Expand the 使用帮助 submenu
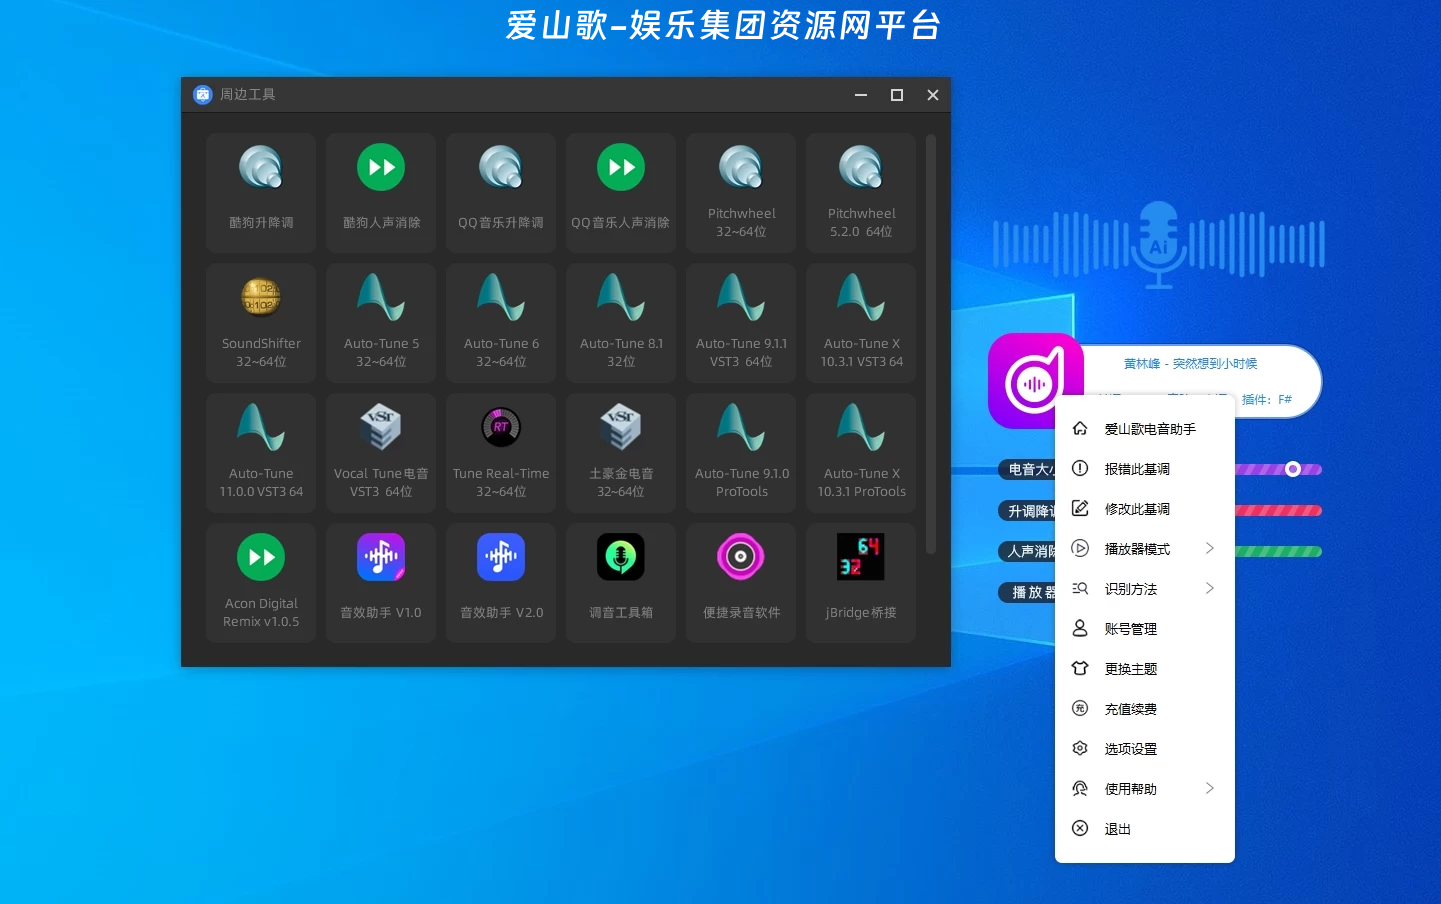1441x904 pixels. coord(1131,788)
